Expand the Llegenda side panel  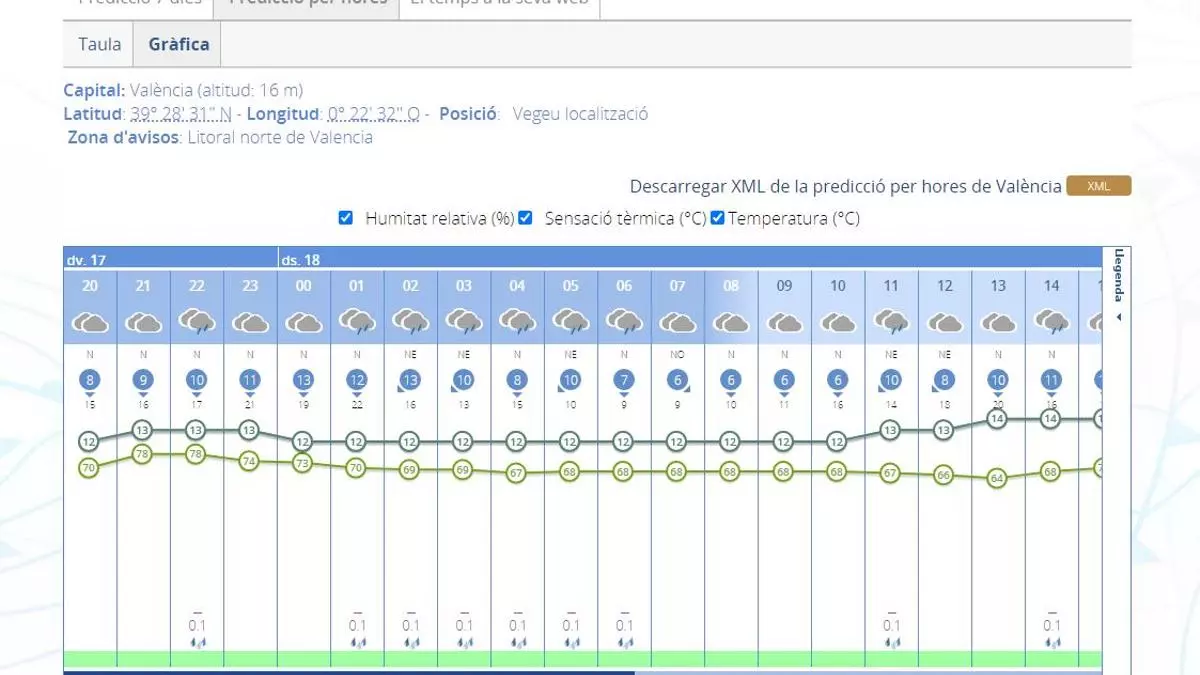click(x=1119, y=285)
